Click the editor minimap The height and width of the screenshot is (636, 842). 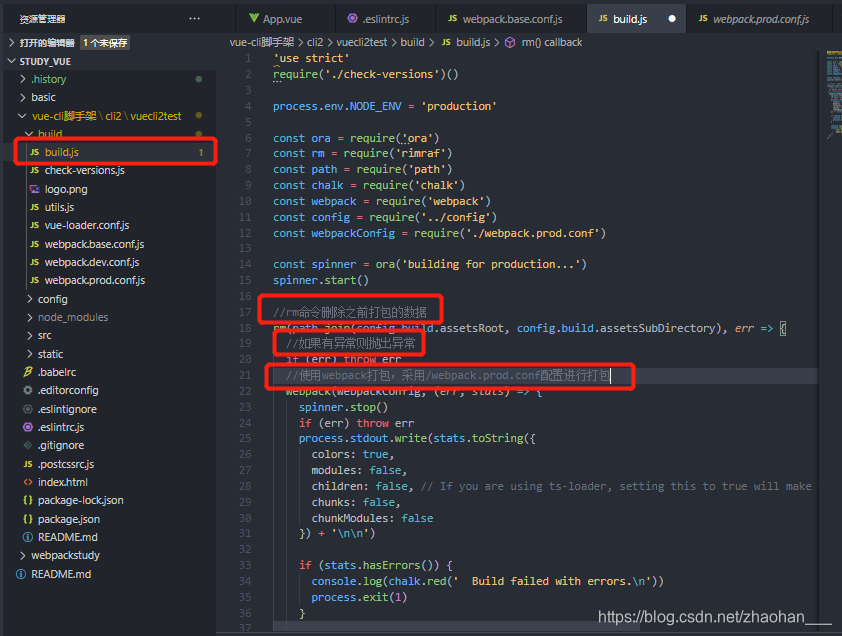click(x=833, y=94)
